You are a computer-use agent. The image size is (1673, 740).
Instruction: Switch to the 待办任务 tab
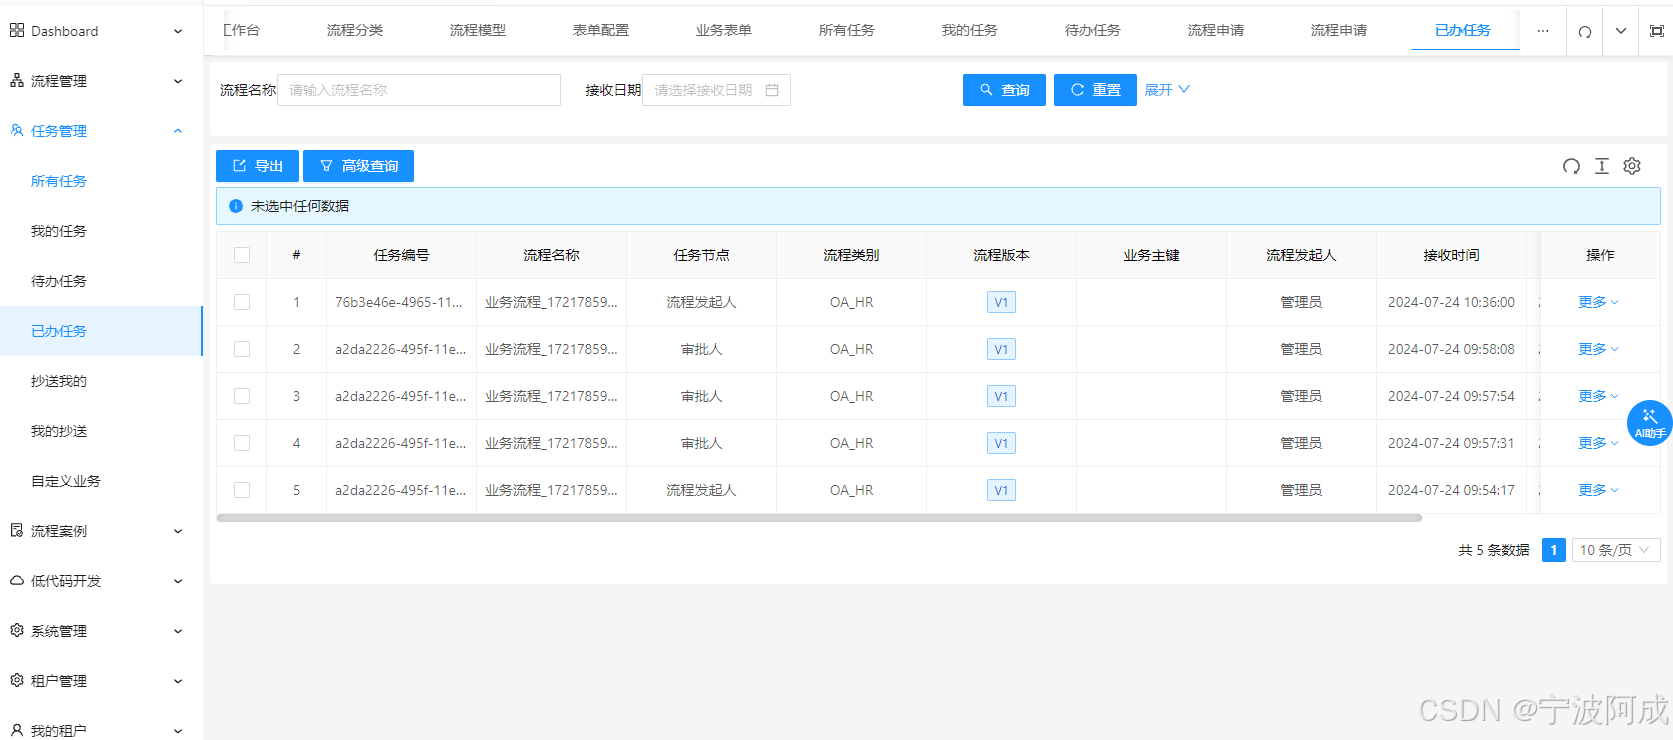(x=1093, y=31)
